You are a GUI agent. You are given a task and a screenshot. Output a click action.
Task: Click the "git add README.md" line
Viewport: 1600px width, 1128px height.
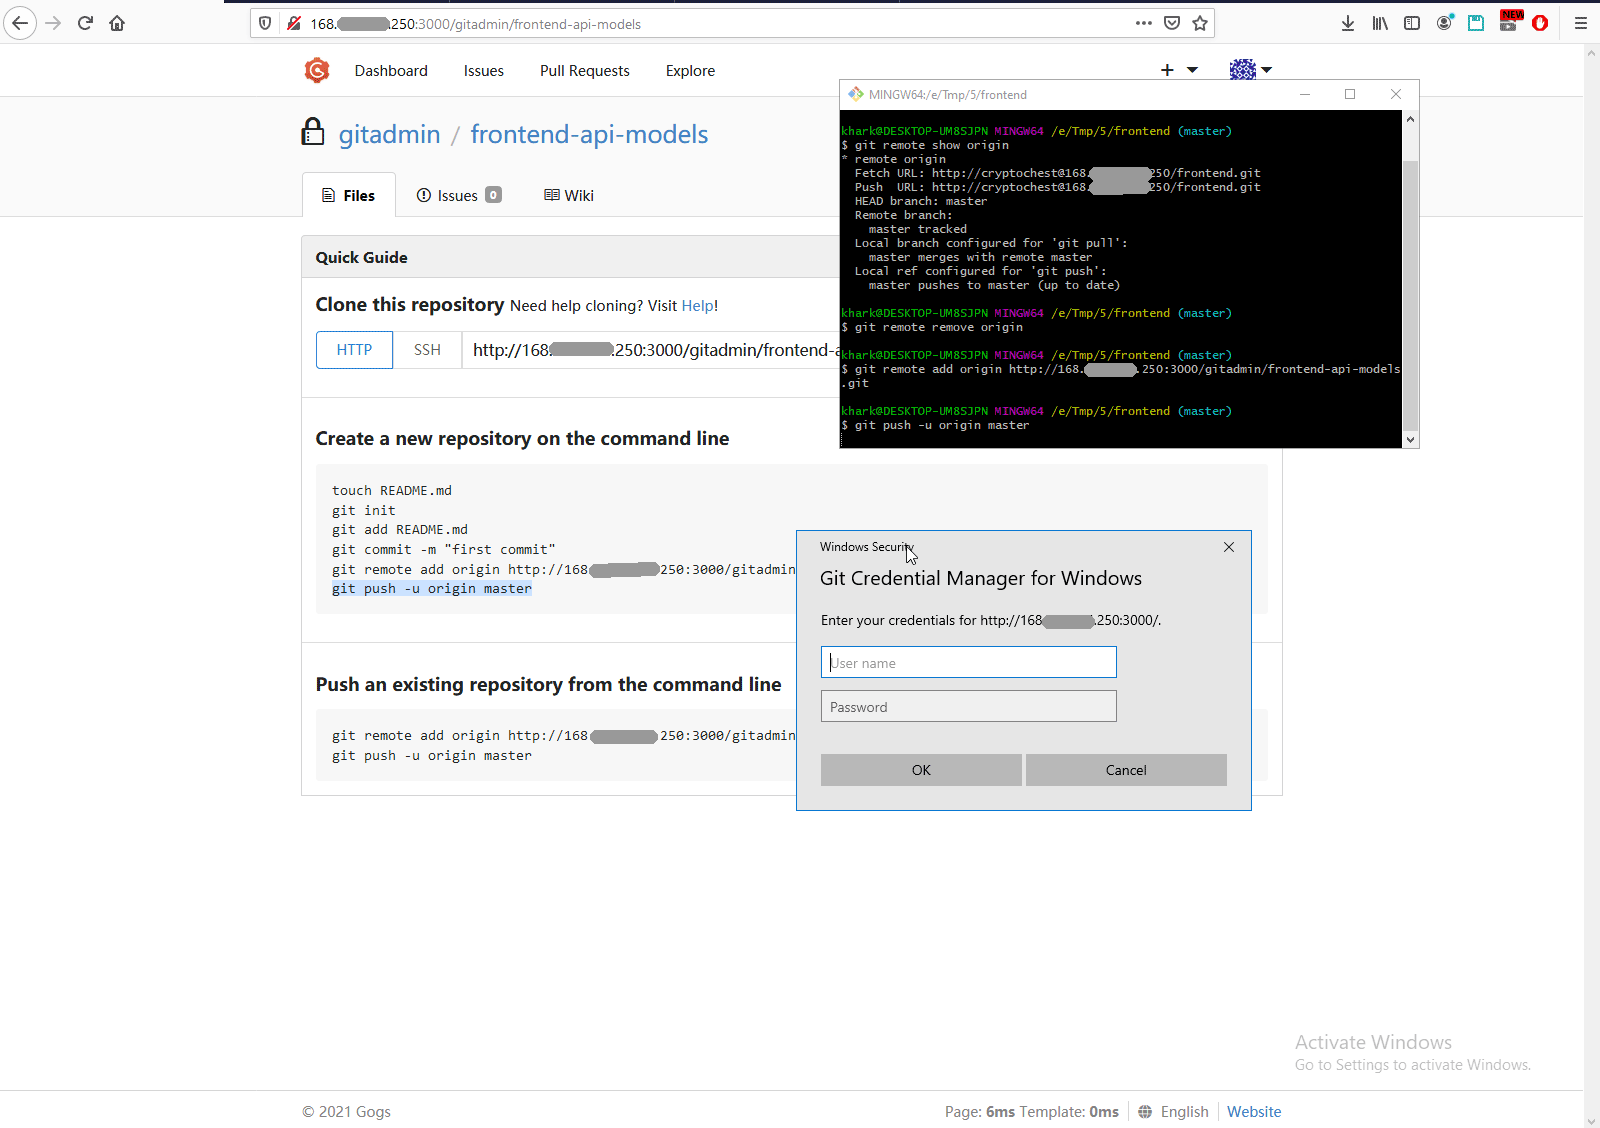click(400, 530)
